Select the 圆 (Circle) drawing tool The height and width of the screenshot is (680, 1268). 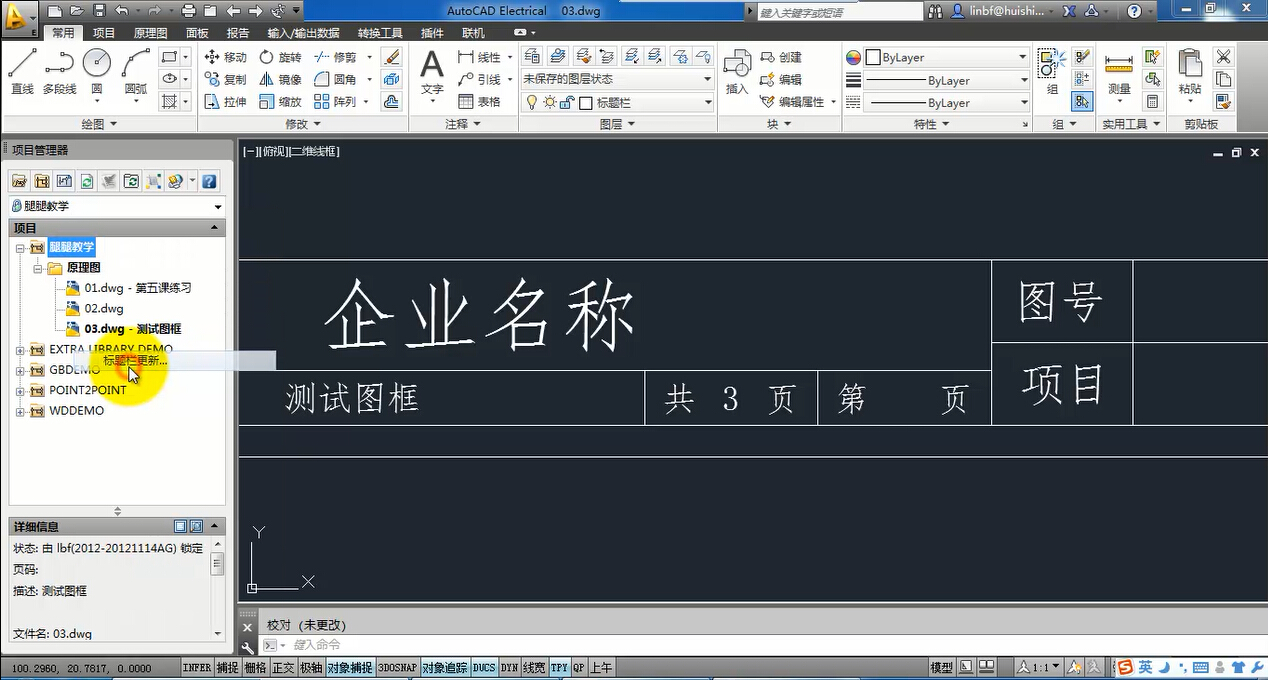click(x=97, y=70)
